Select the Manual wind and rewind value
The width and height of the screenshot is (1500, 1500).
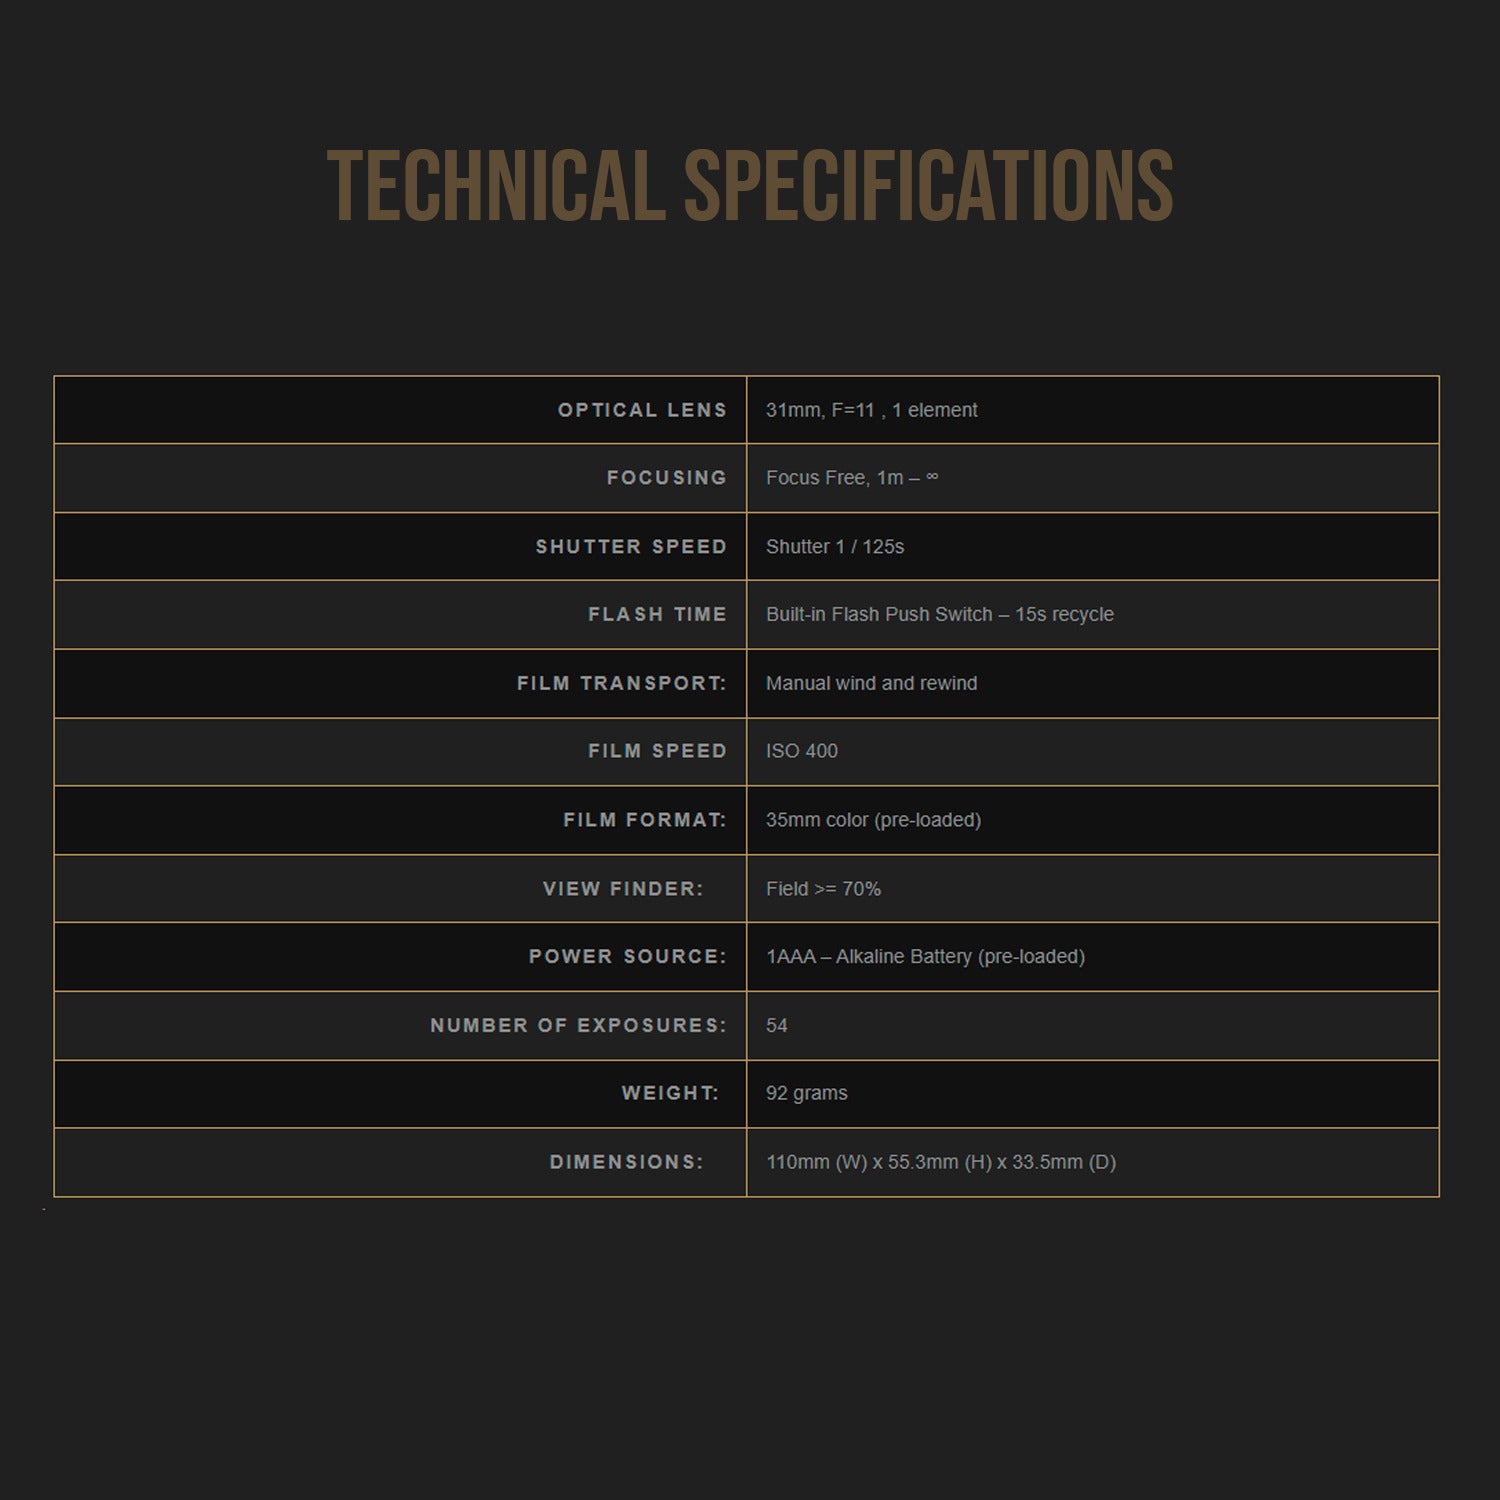(871, 684)
